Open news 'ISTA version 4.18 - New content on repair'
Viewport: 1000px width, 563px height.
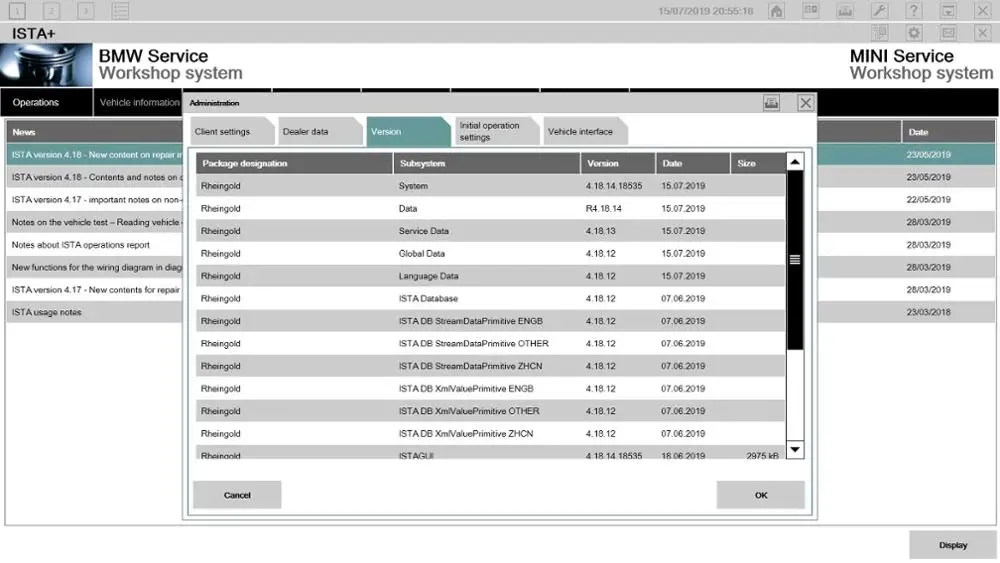94,155
